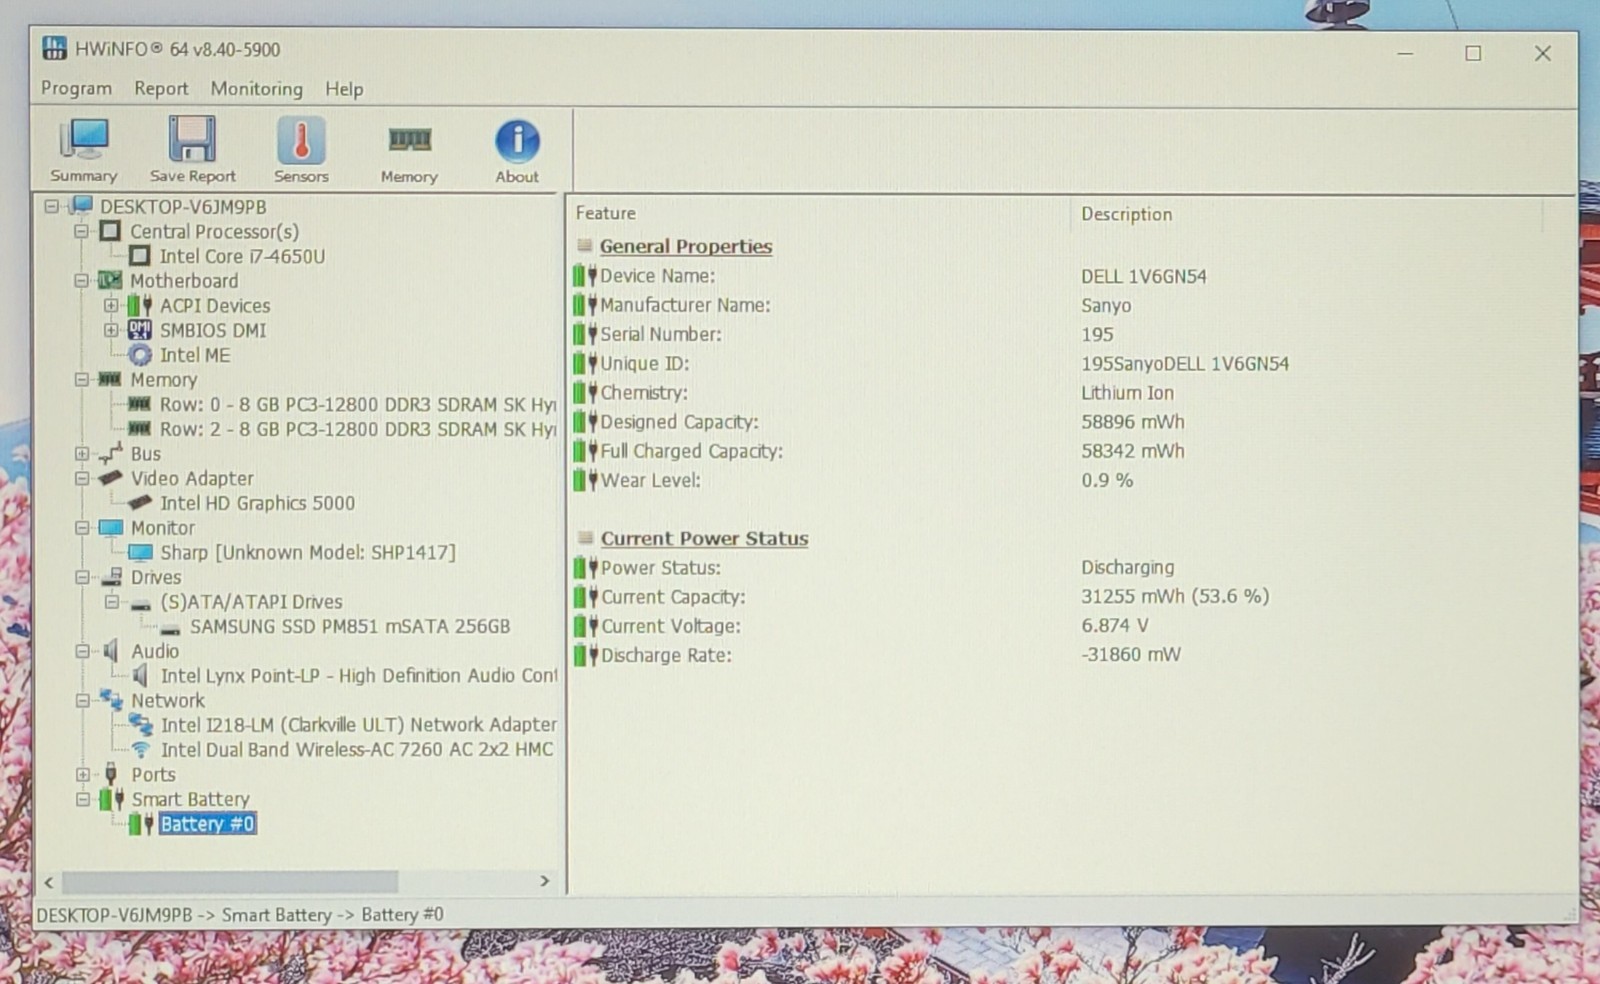
Task: Open the About info icon
Action: 517,141
